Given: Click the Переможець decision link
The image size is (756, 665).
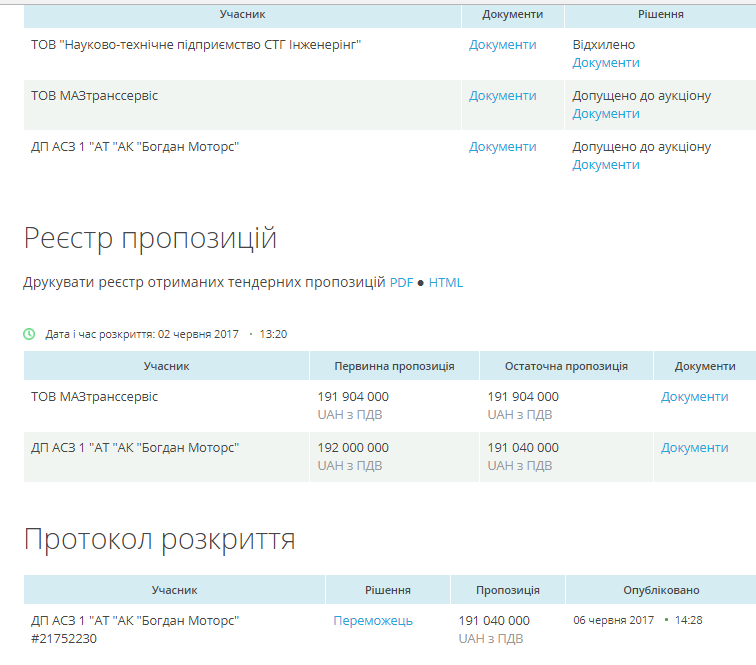Looking at the screenshot, I should point(373,621).
